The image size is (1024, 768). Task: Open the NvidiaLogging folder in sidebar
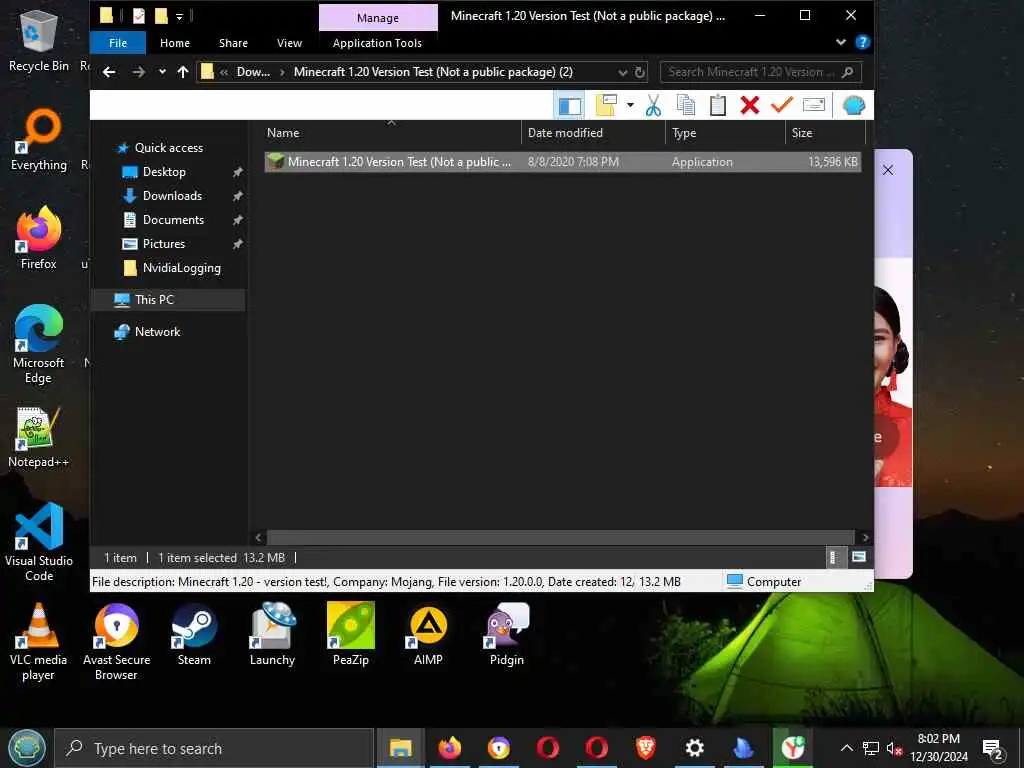(x=182, y=268)
